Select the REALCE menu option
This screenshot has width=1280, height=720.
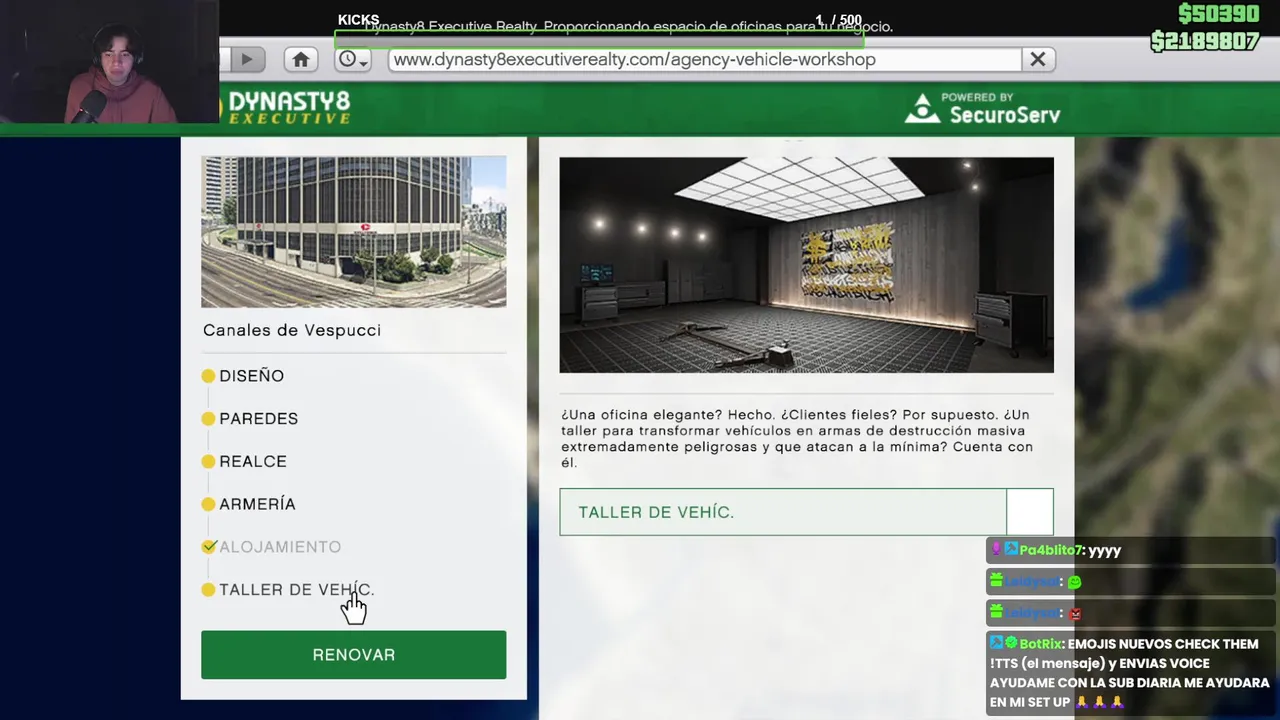(x=253, y=462)
